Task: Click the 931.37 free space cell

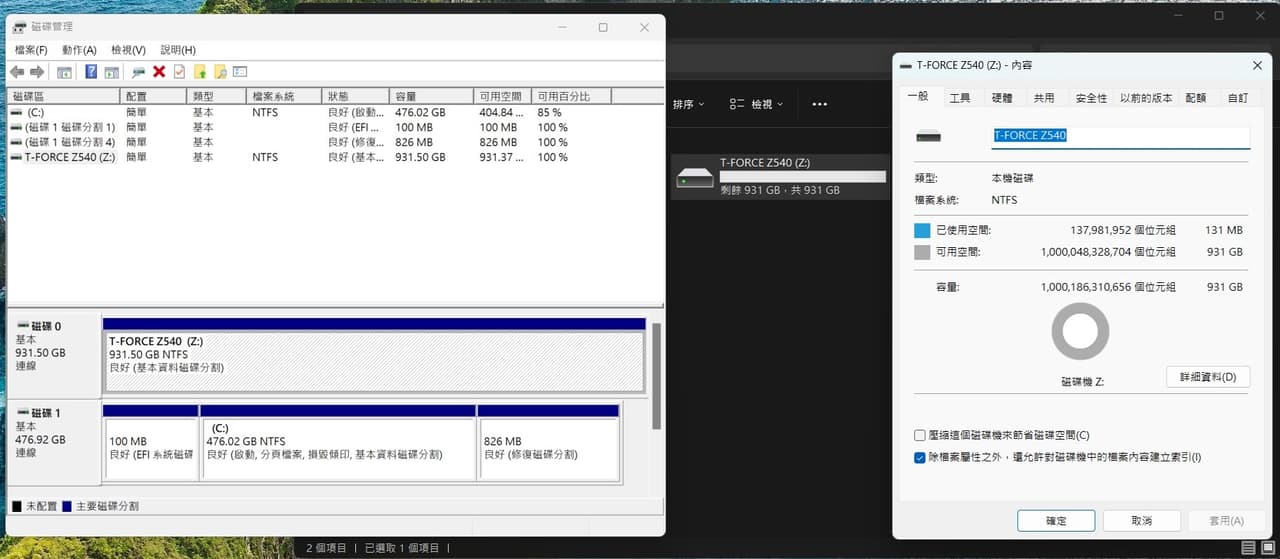Action: pos(503,157)
